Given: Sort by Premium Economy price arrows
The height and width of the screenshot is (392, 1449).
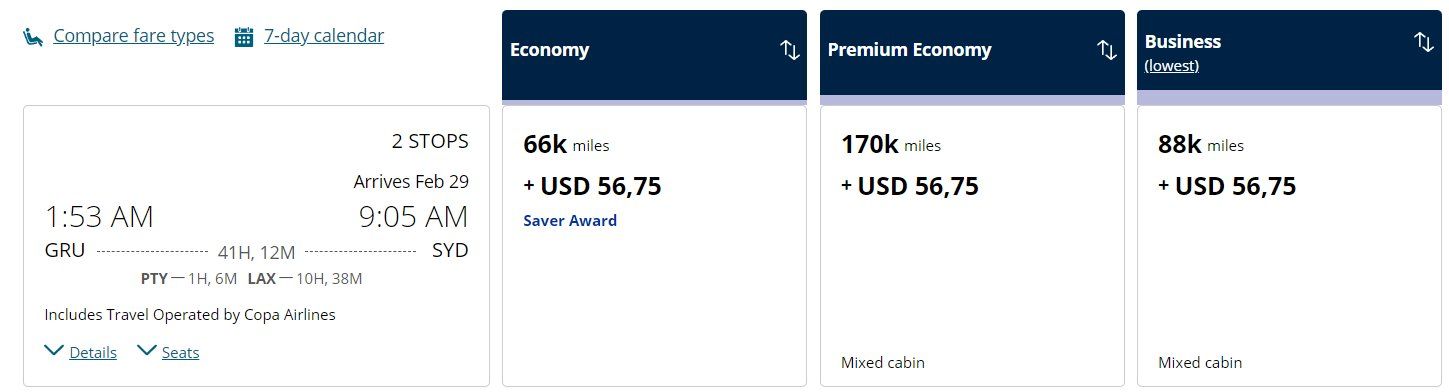Looking at the screenshot, I should point(1107,50).
